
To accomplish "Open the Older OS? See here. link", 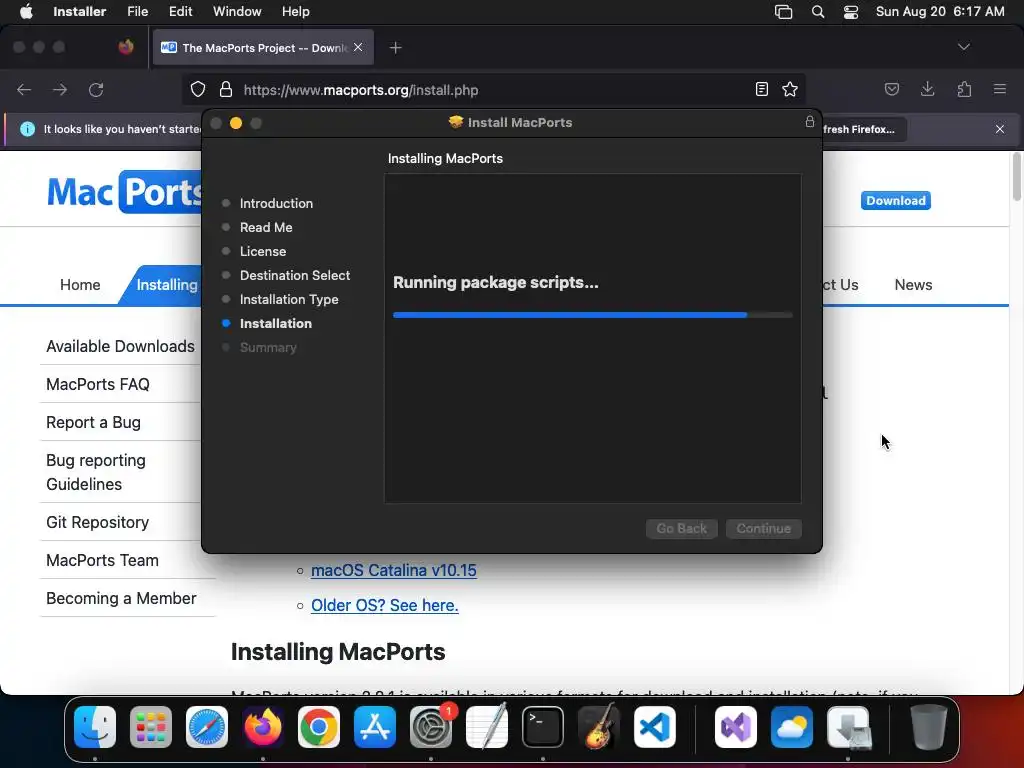I will [385, 605].
